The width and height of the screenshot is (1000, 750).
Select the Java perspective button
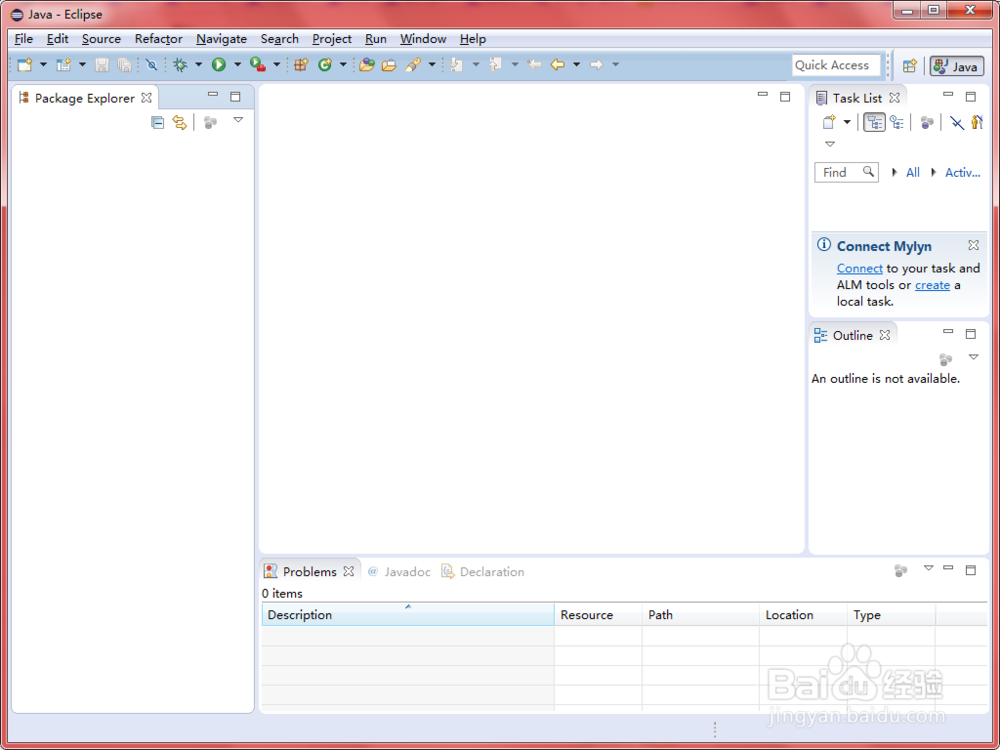957,66
